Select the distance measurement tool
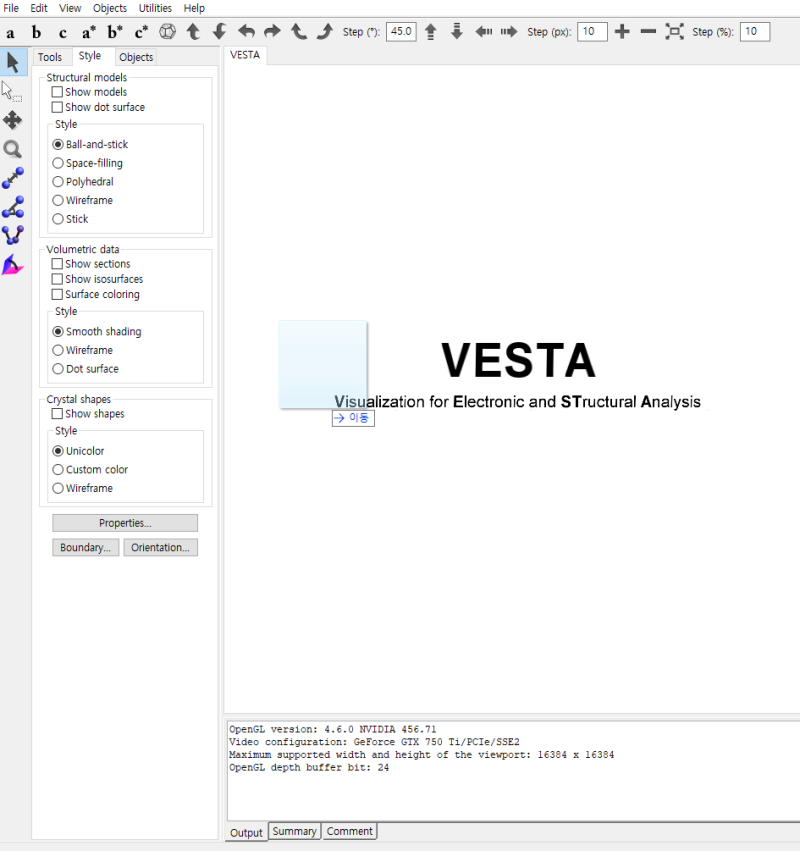Screen dimensions: 800x851 pos(12,177)
